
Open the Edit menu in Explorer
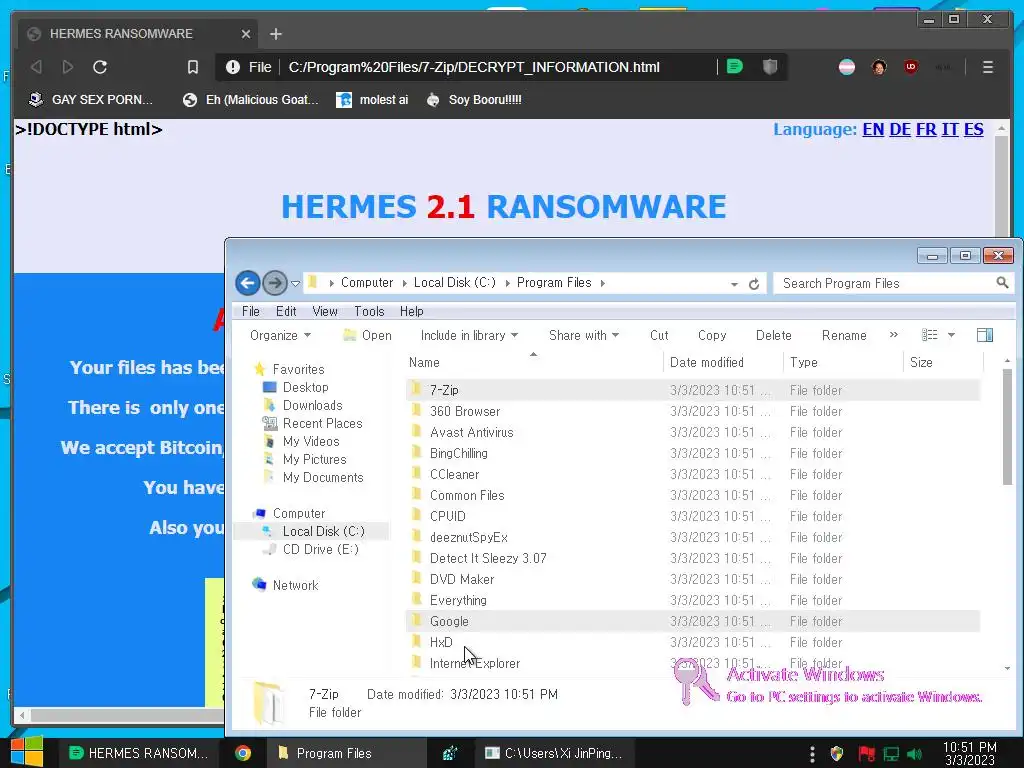tap(285, 311)
